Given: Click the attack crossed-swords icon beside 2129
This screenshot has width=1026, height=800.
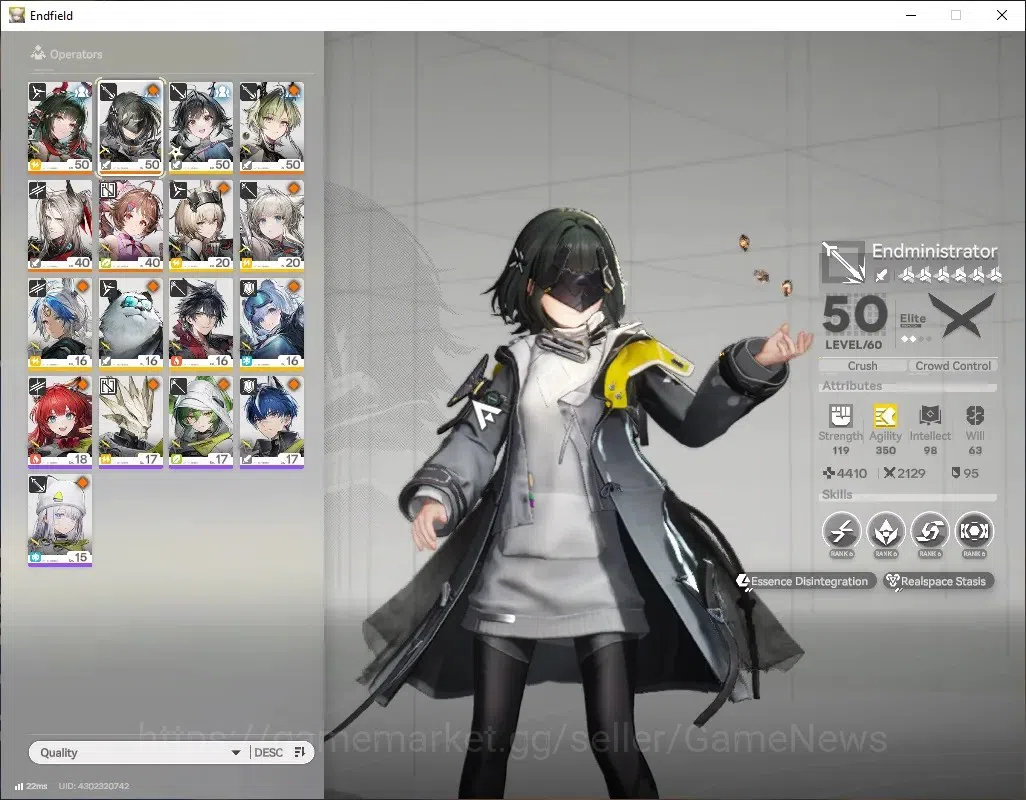Looking at the screenshot, I should pos(889,473).
